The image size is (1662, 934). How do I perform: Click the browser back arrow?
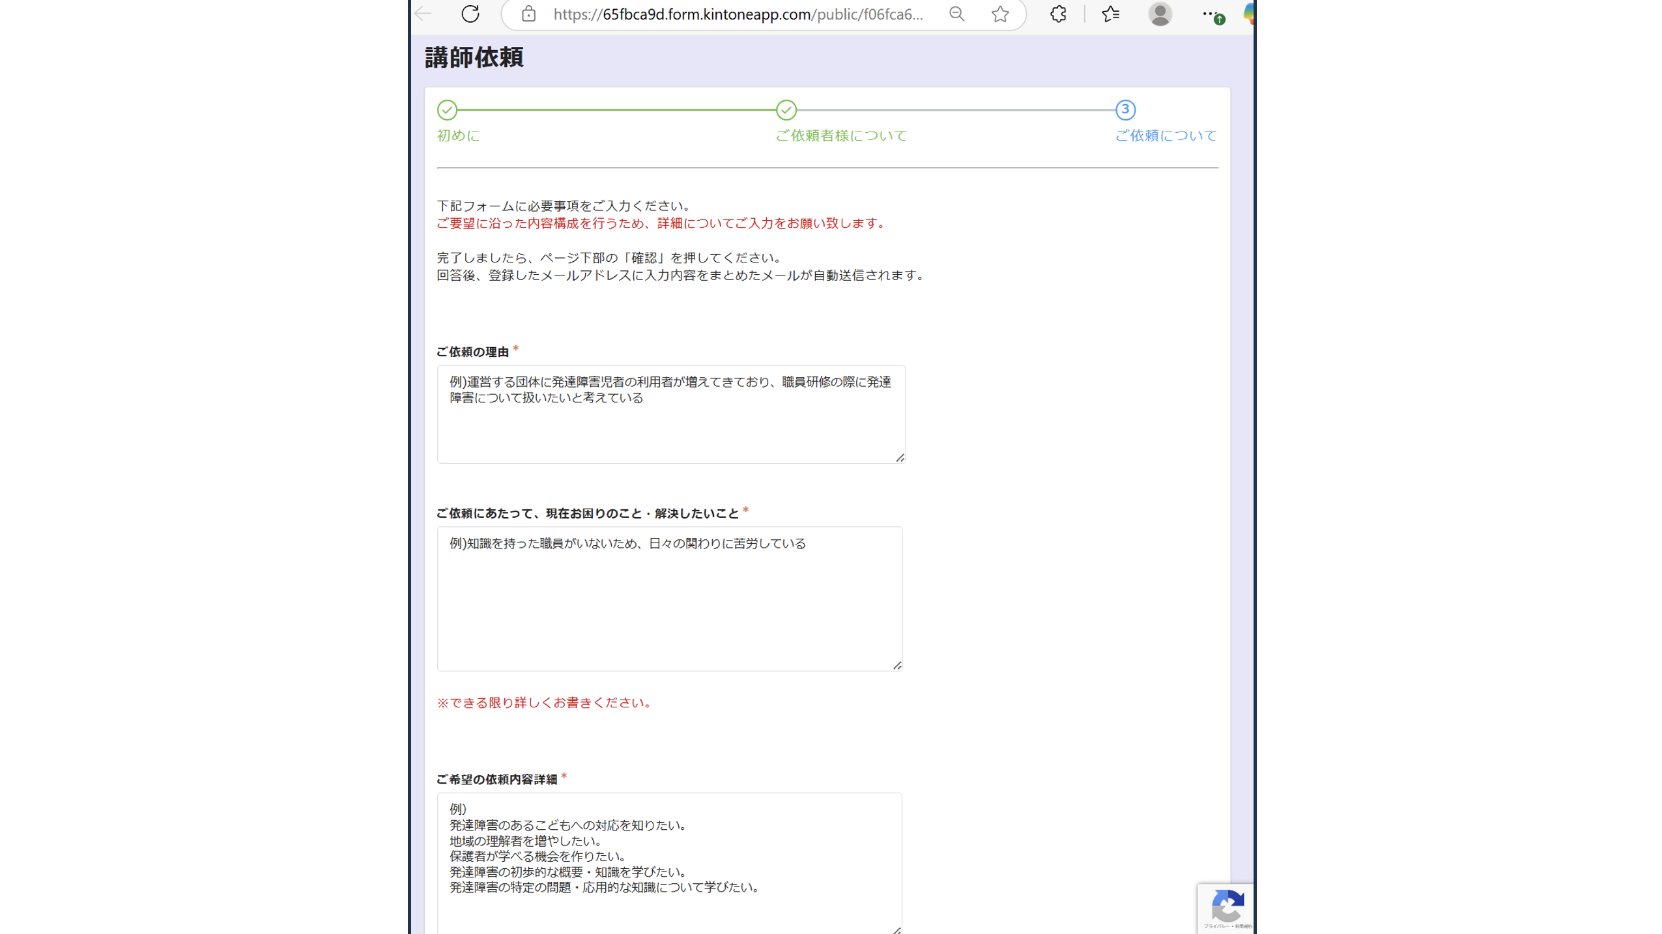[x=424, y=14]
